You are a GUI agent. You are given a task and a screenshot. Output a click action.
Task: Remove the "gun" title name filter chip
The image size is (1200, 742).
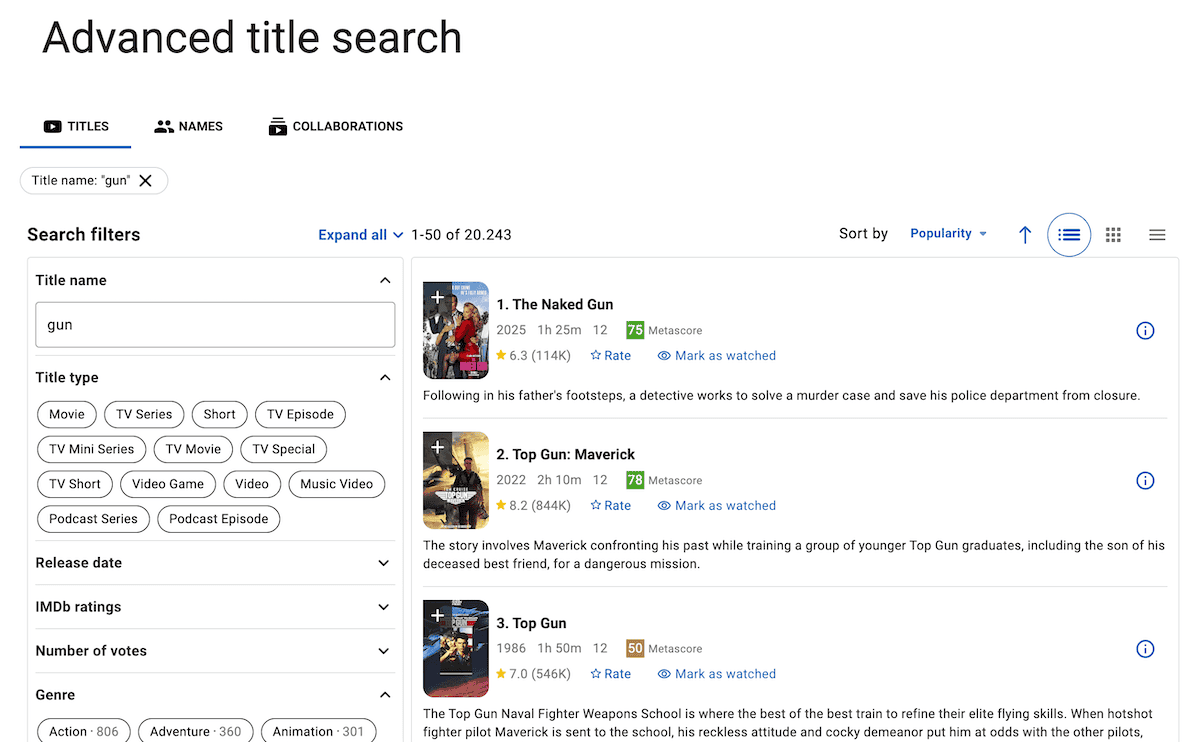[146, 181]
